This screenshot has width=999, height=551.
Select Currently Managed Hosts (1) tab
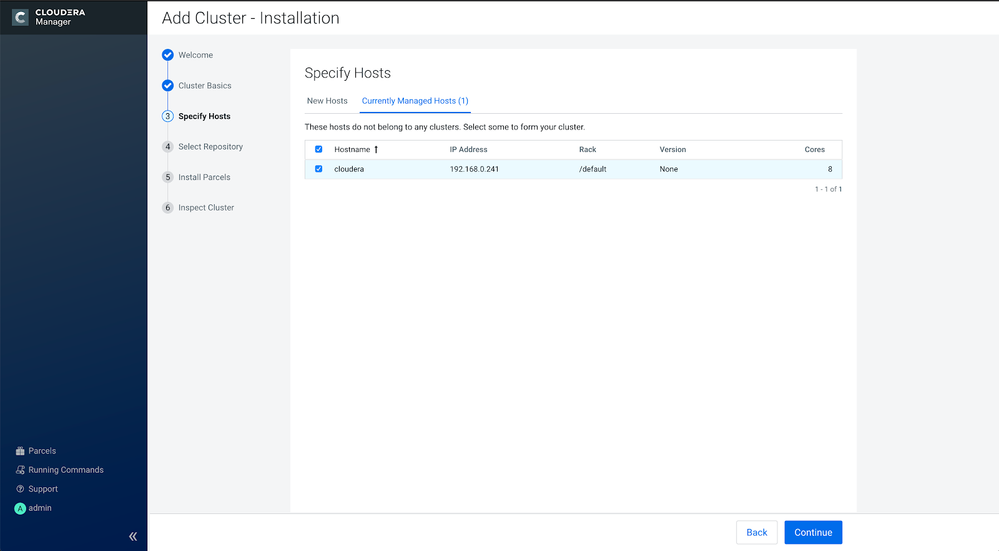(415, 101)
